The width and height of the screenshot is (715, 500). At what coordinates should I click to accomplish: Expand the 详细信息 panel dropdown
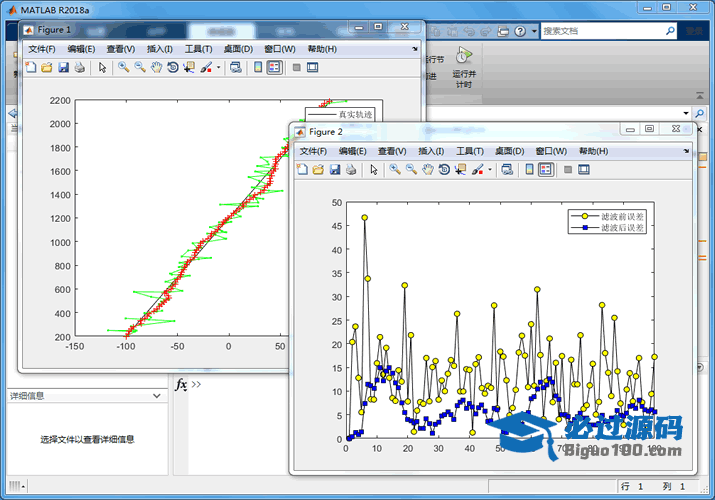pyautogui.click(x=155, y=396)
